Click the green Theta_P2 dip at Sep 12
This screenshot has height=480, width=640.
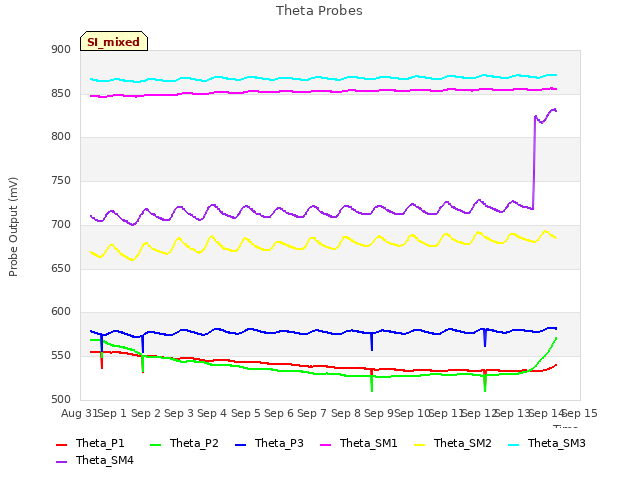[x=485, y=384]
